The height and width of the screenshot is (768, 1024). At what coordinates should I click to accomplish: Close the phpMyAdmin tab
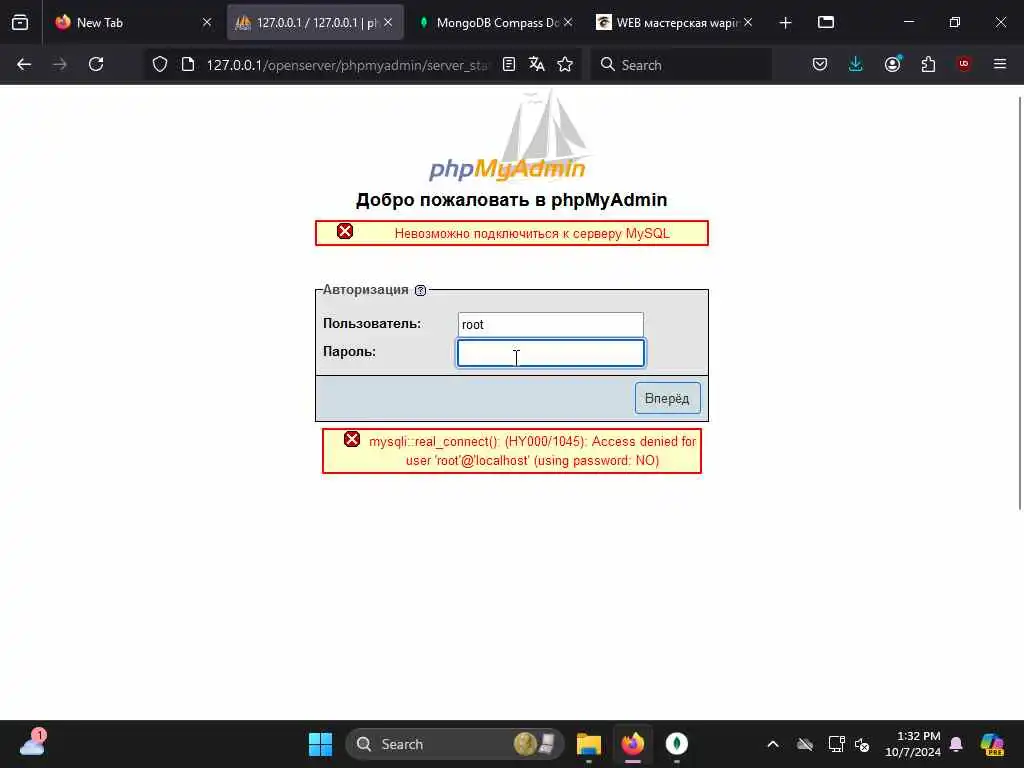(x=388, y=22)
